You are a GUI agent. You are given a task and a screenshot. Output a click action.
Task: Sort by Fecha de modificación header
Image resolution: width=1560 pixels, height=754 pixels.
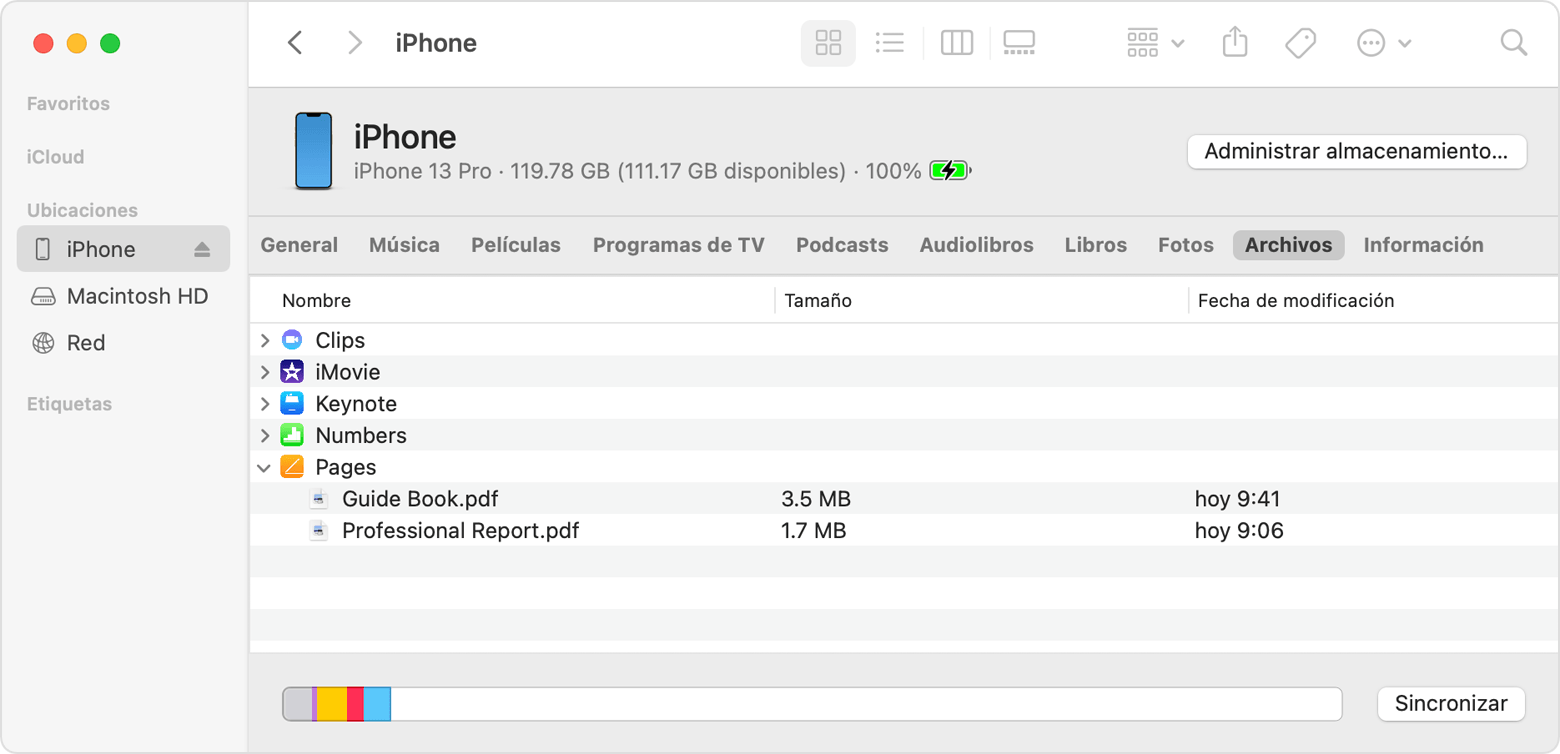(x=1296, y=300)
